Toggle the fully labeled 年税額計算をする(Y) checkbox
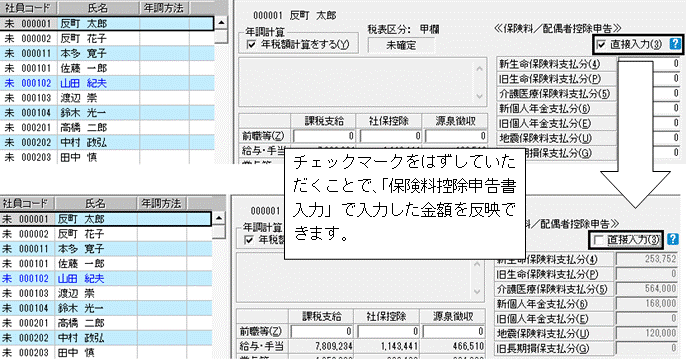The width and height of the screenshot is (687, 362). click(251, 44)
